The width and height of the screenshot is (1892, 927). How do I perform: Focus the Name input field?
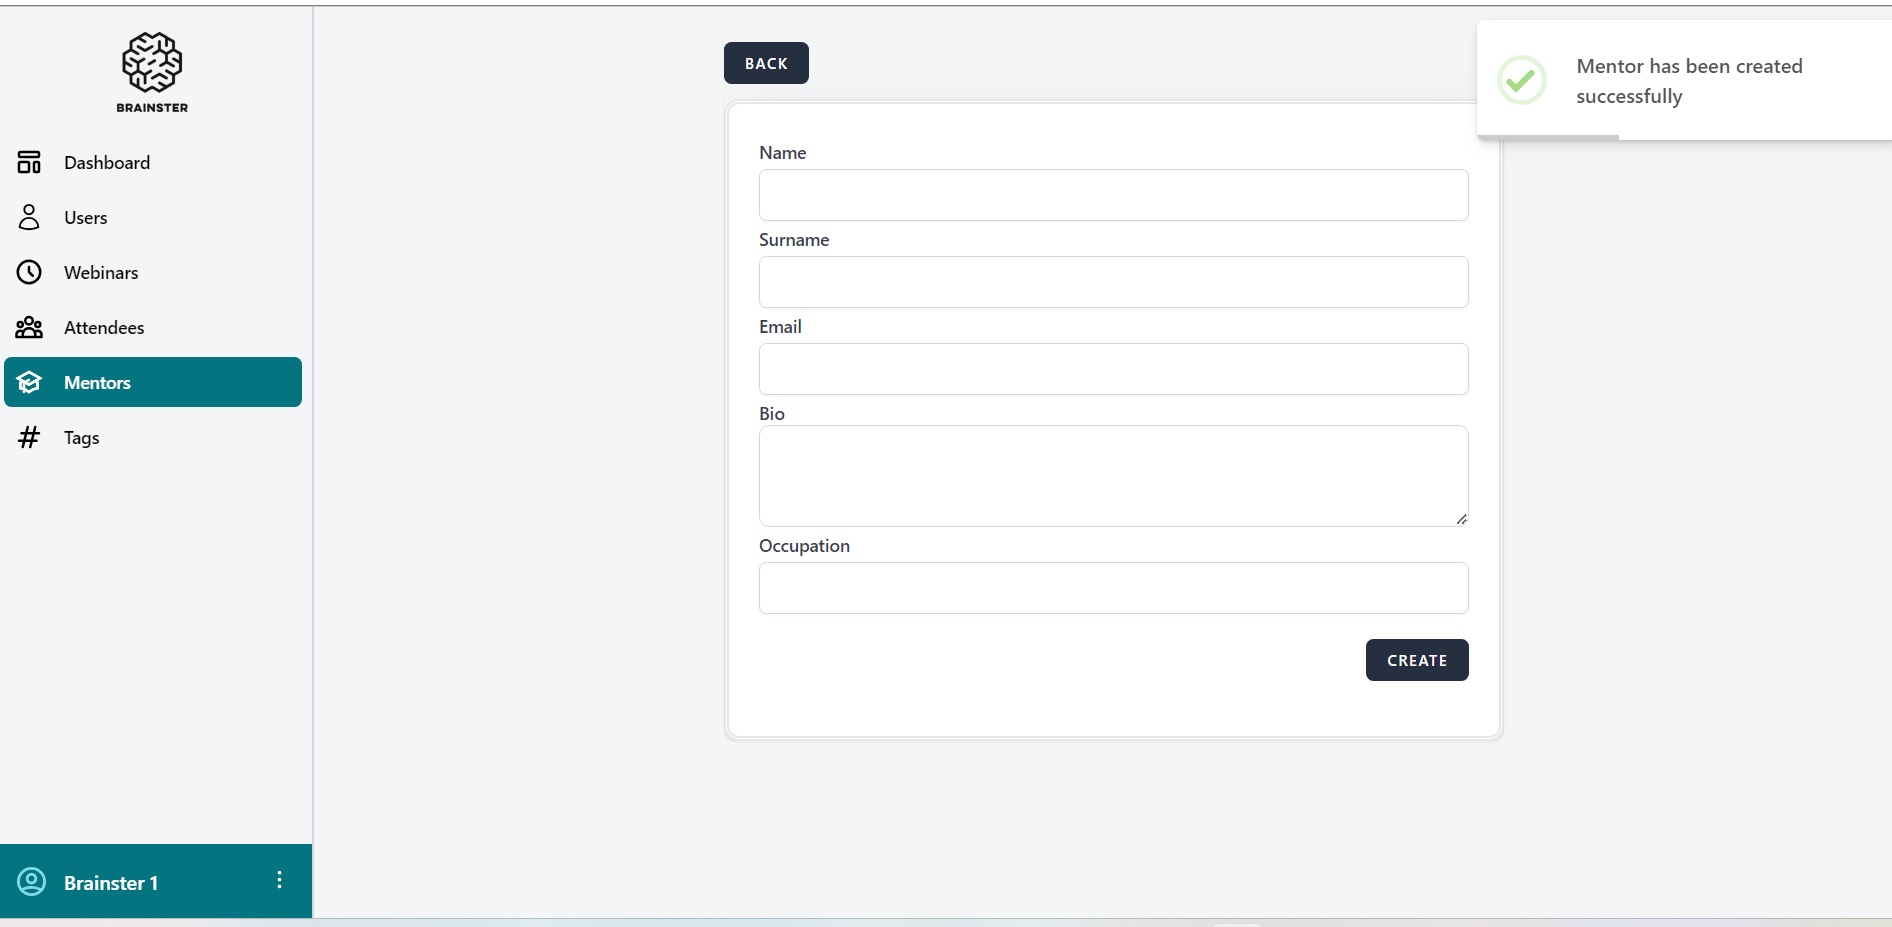coord(1113,195)
